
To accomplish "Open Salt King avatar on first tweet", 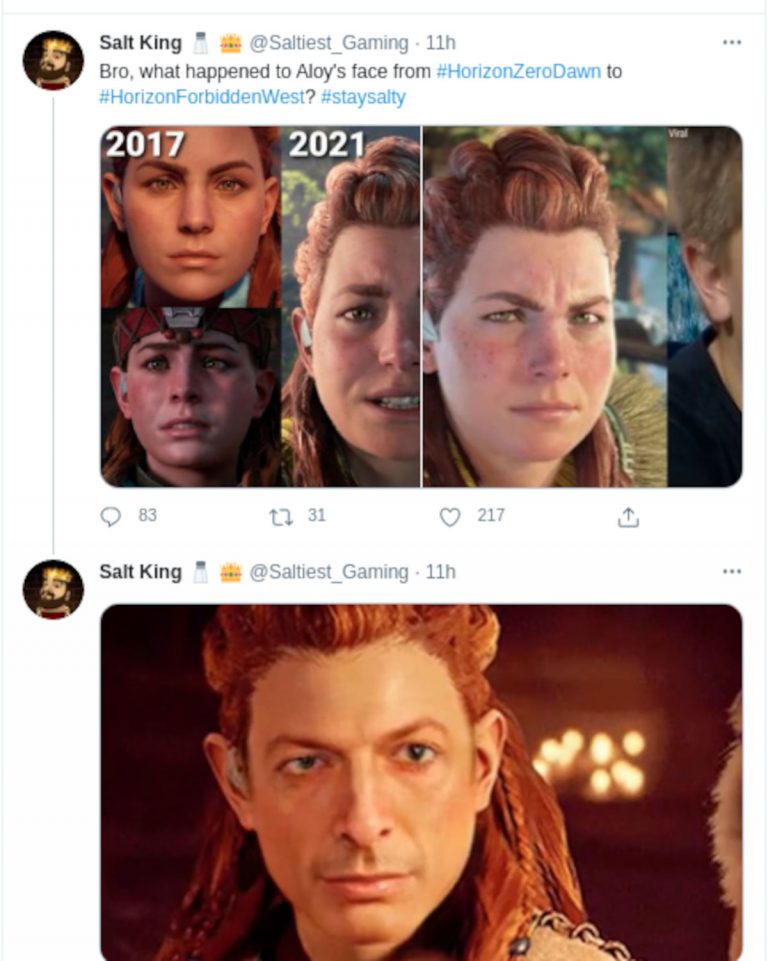I will (53, 60).
